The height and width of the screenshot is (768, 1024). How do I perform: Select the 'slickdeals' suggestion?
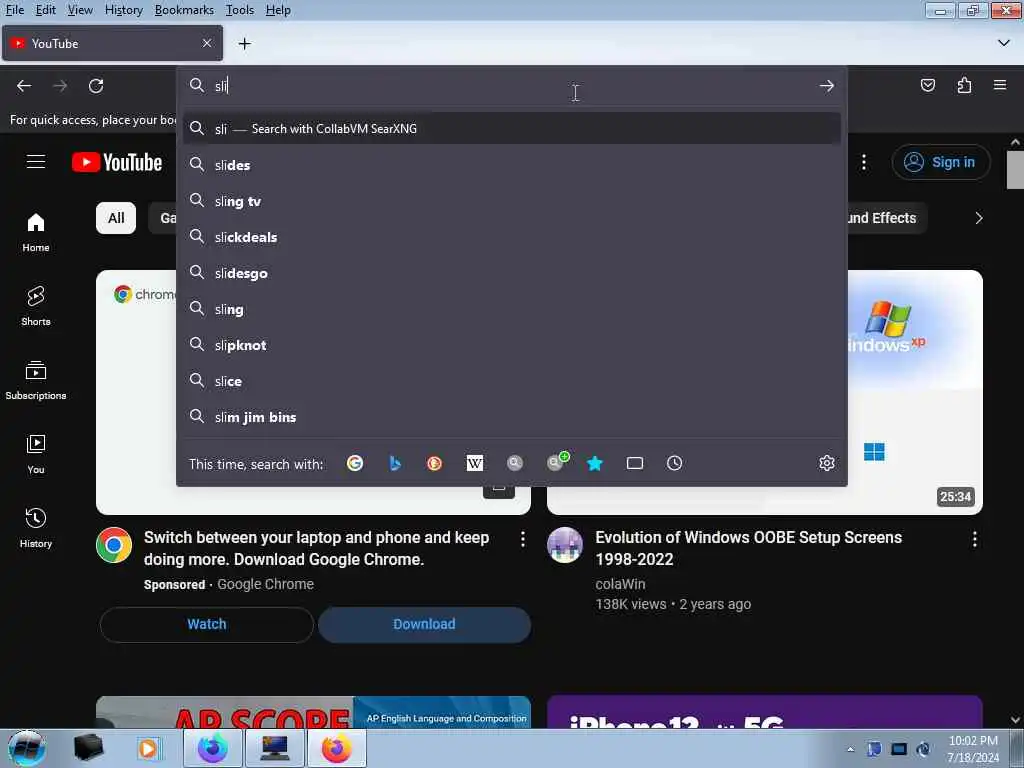click(x=512, y=237)
